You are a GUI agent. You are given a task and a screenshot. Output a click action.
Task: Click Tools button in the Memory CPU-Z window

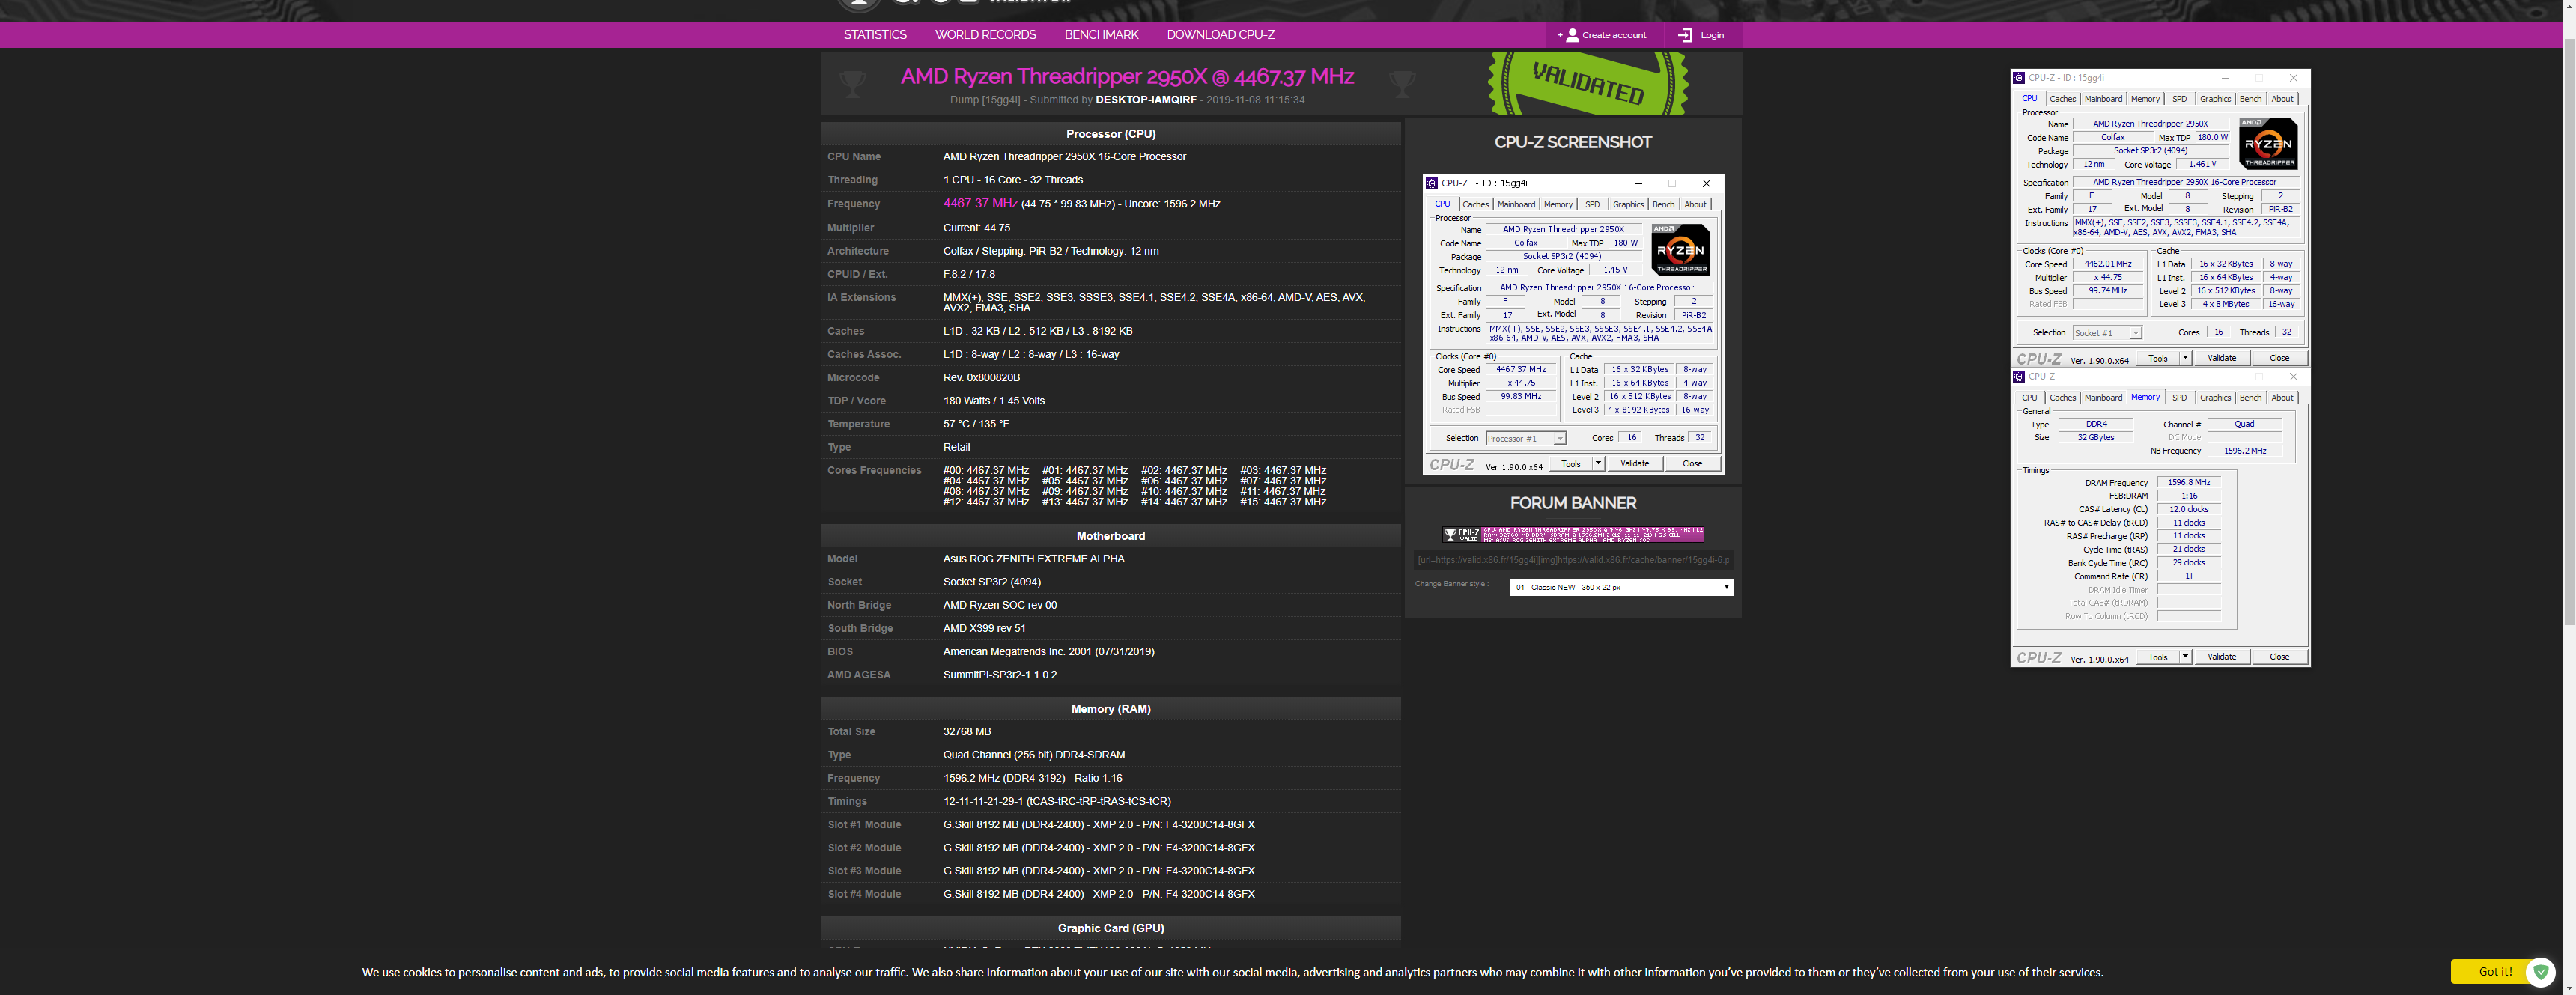2158,657
